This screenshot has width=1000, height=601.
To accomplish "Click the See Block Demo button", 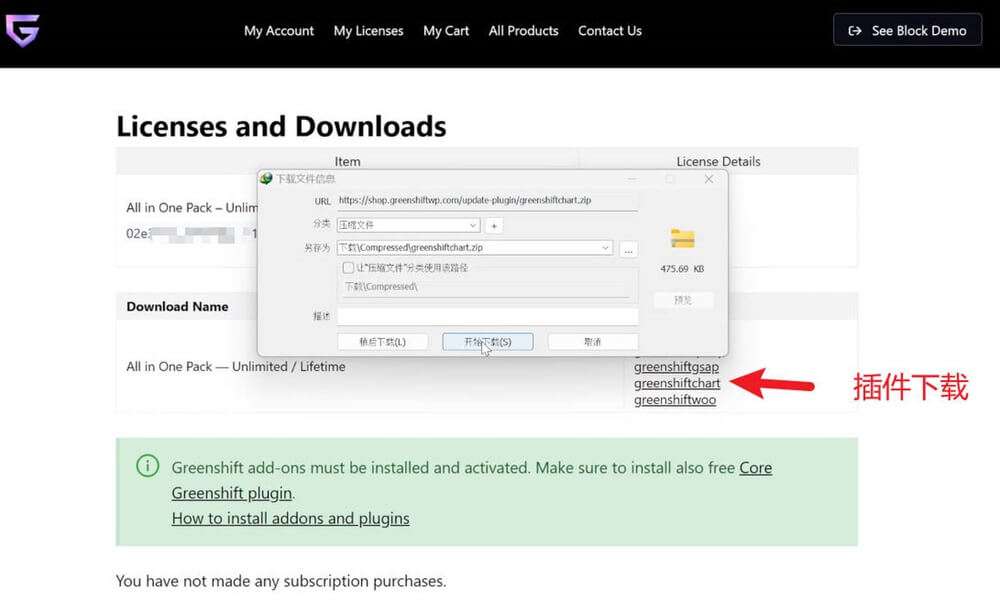I will tap(908, 30).
